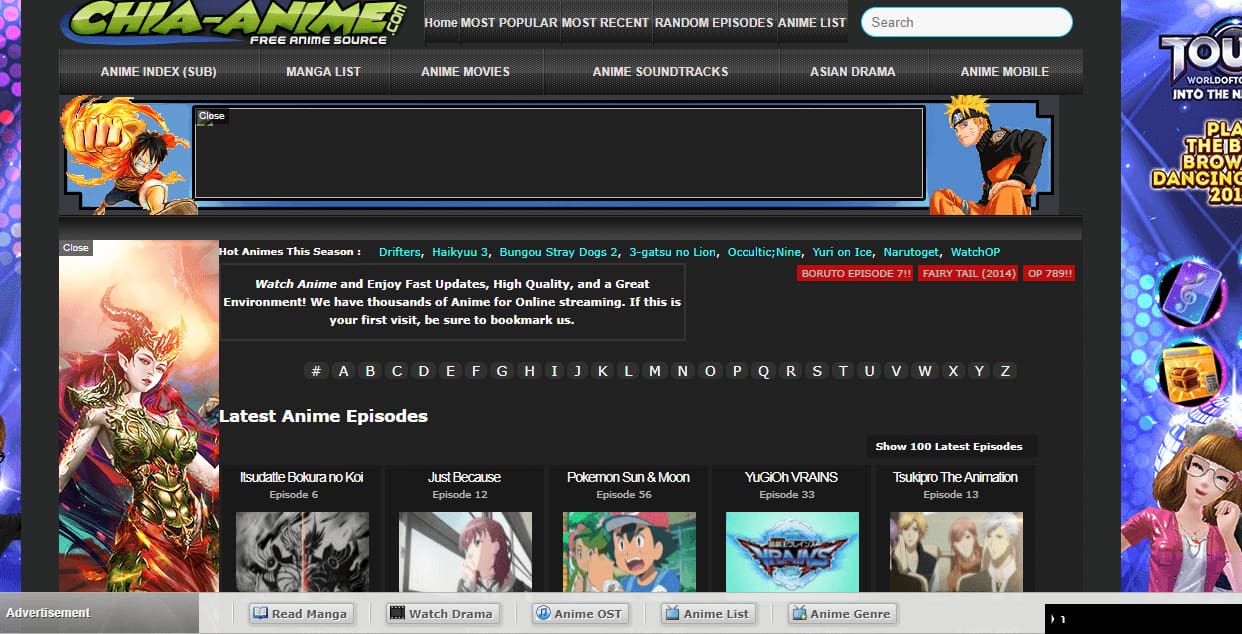The image size is (1242, 634).
Task: Filter anime index by letter S
Action: pos(817,371)
